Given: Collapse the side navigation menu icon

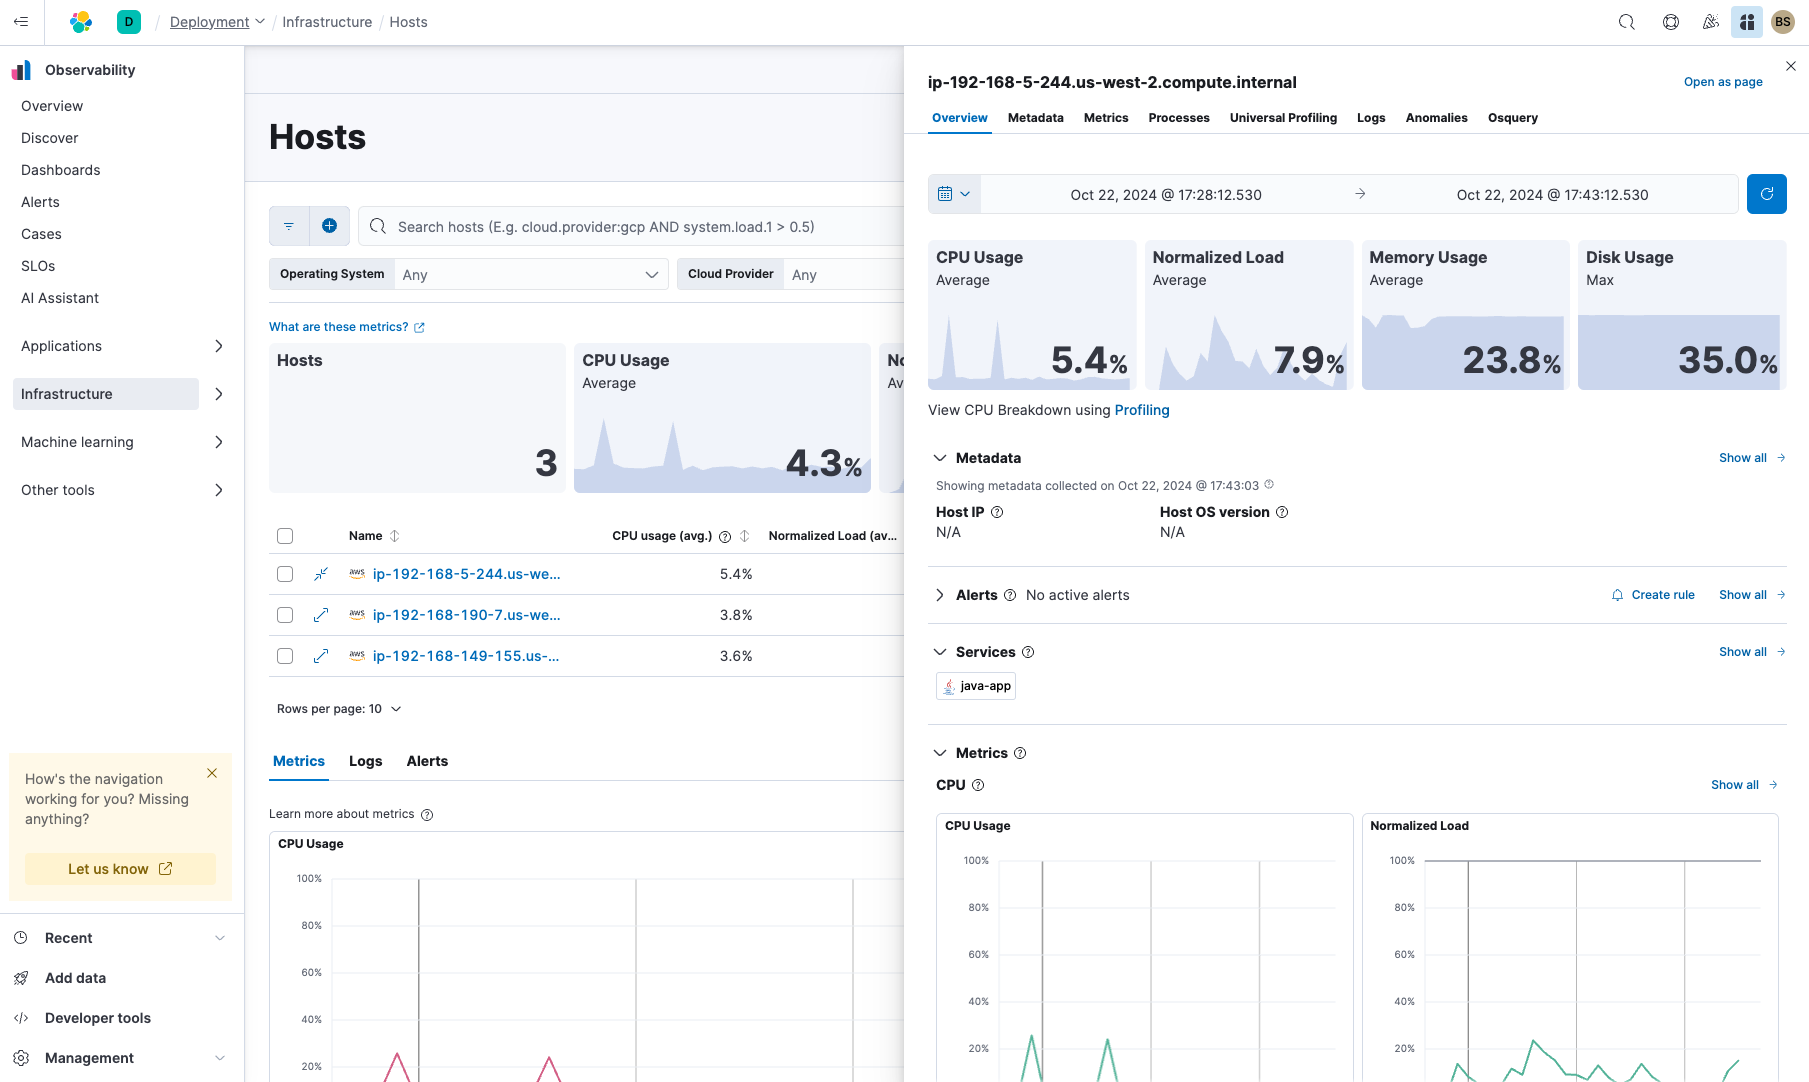Looking at the screenshot, I should (21, 22).
